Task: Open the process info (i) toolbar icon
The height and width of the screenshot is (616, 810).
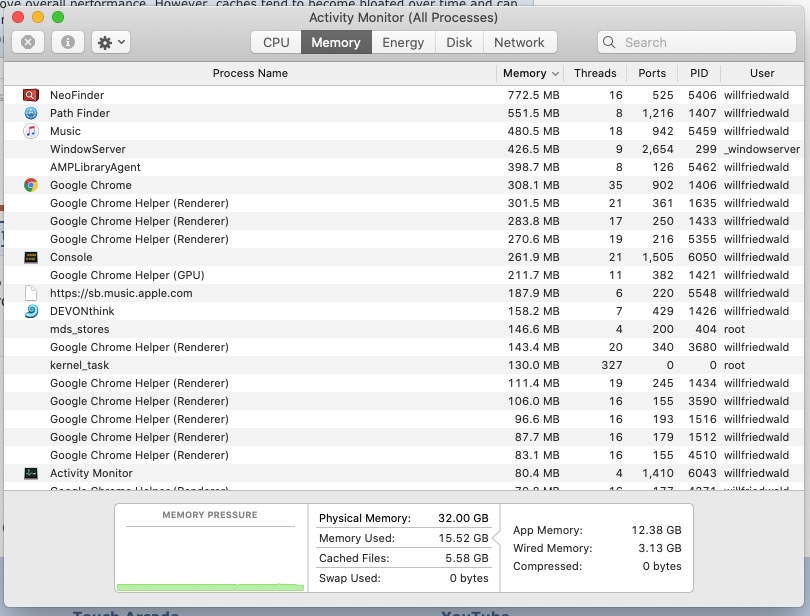Action: (68, 42)
